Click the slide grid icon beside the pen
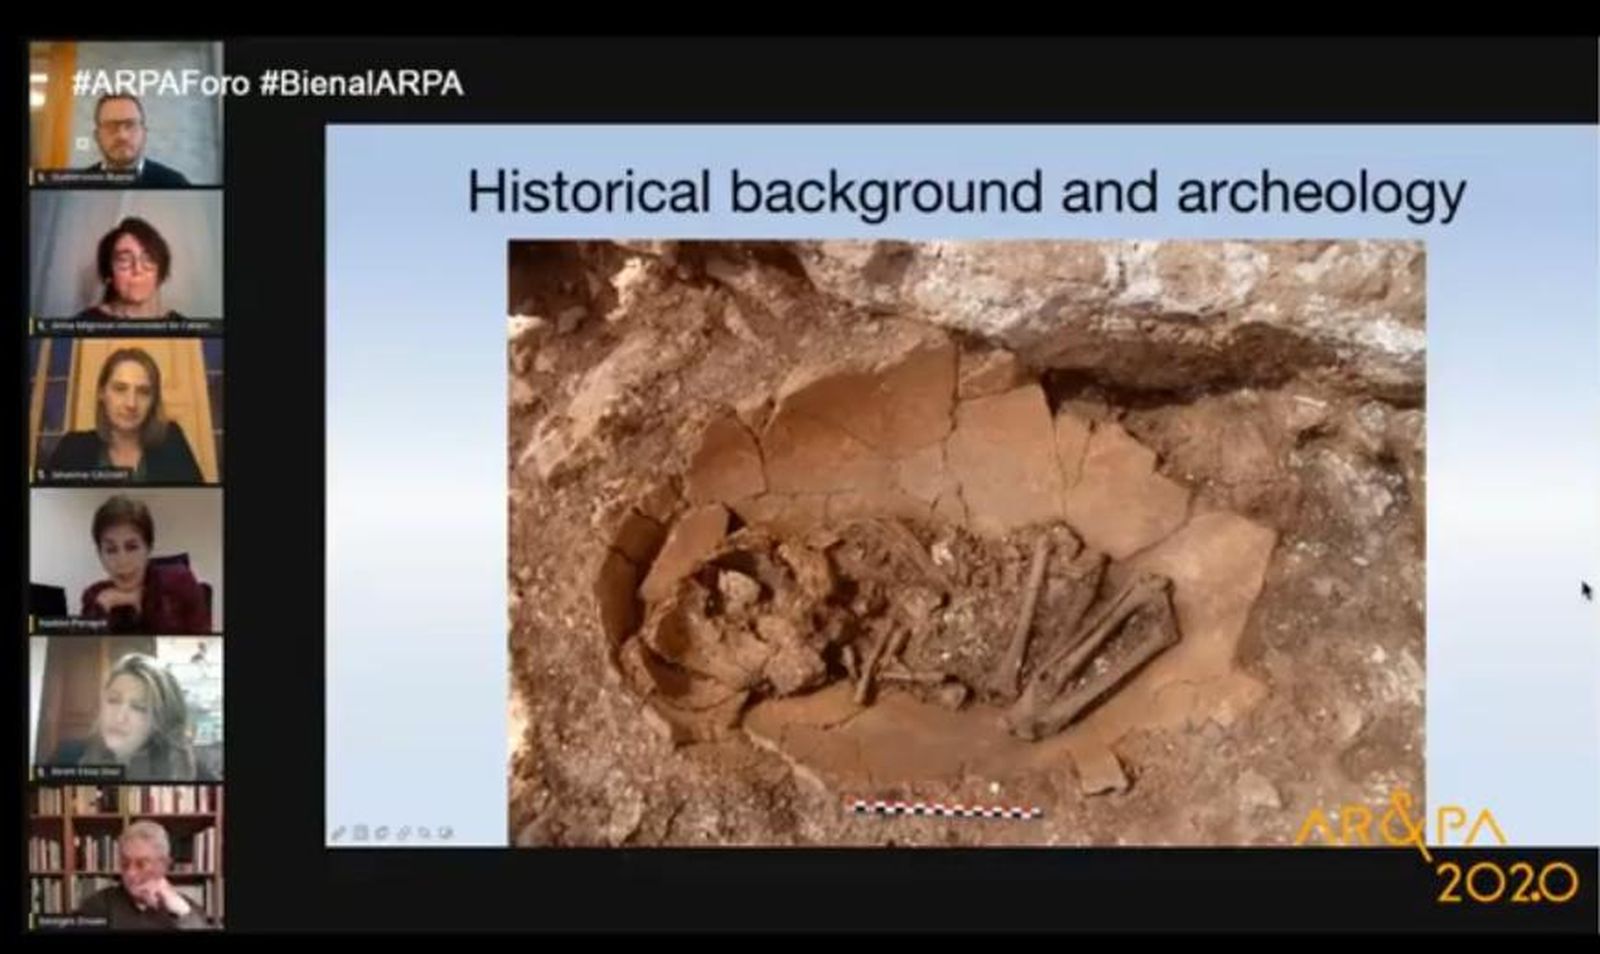Image resolution: width=1600 pixels, height=954 pixels. [360, 832]
